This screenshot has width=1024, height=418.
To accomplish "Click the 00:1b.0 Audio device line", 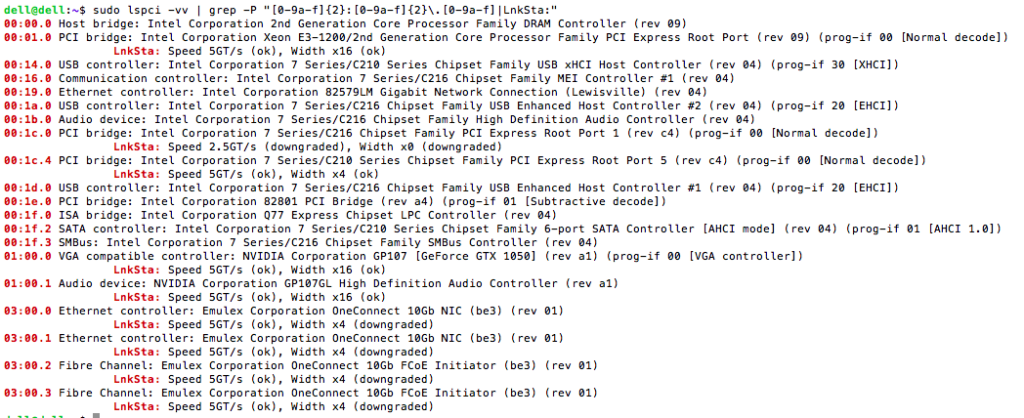I will [x=379, y=120].
